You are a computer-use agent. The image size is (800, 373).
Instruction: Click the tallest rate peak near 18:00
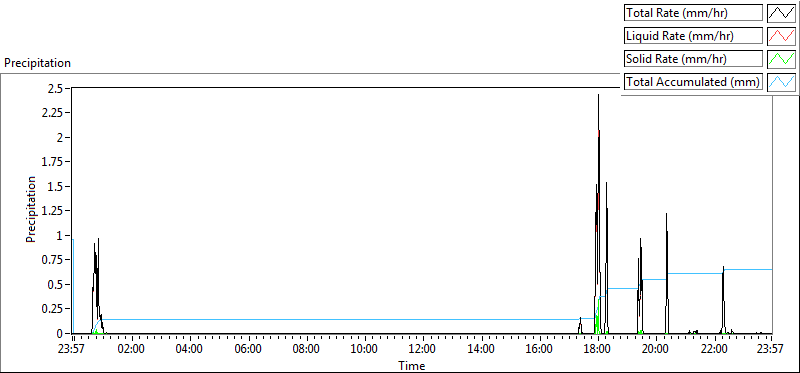point(598,95)
